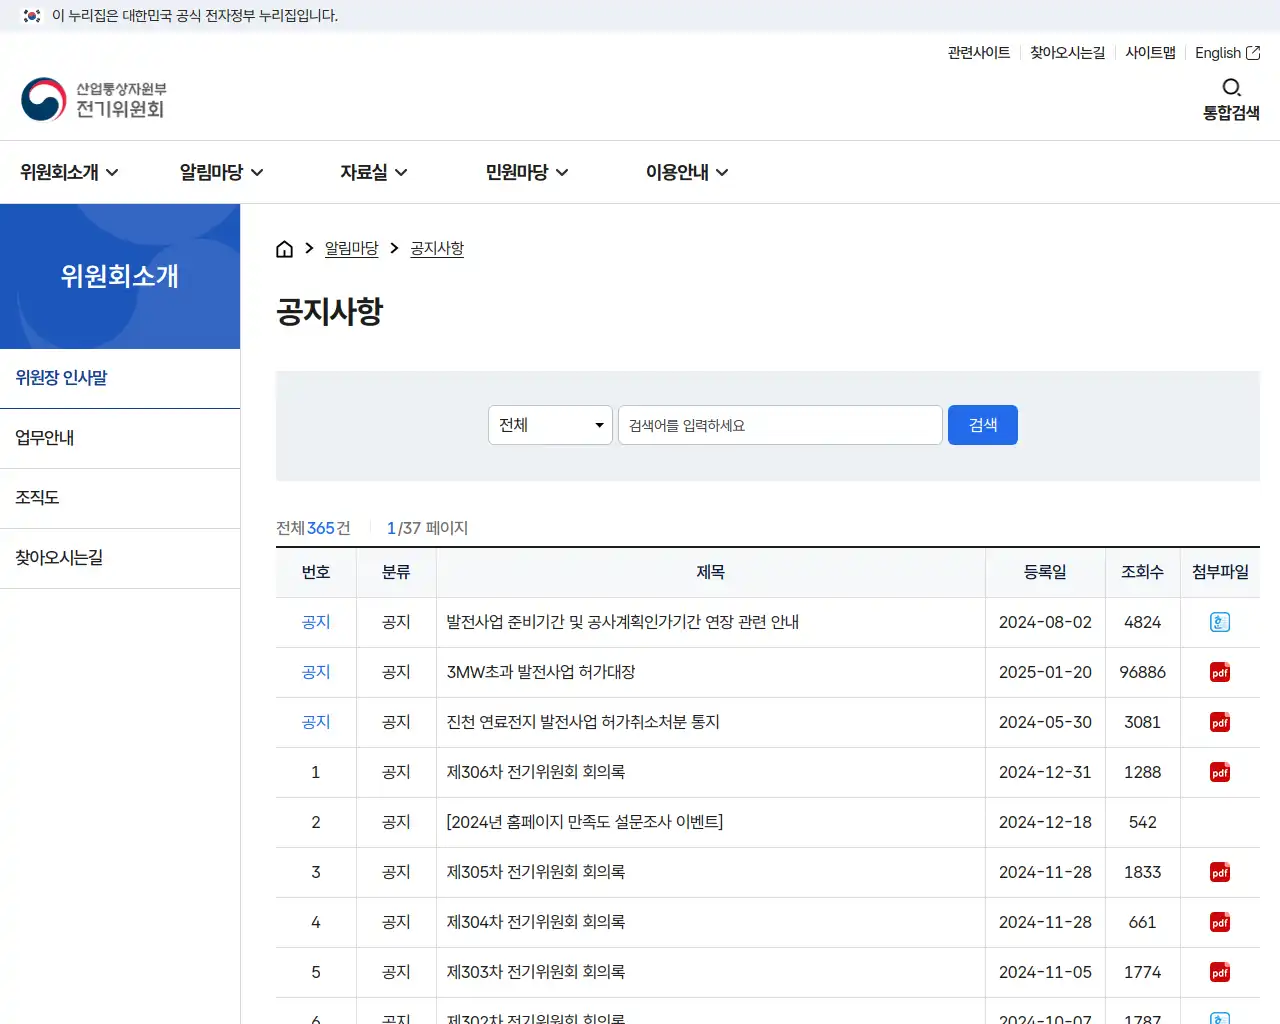Download the PDF for 진천 연료전지 notice
Image resolution: width=1280 pixels, height=1024 pixels.
click(1220, 722)
